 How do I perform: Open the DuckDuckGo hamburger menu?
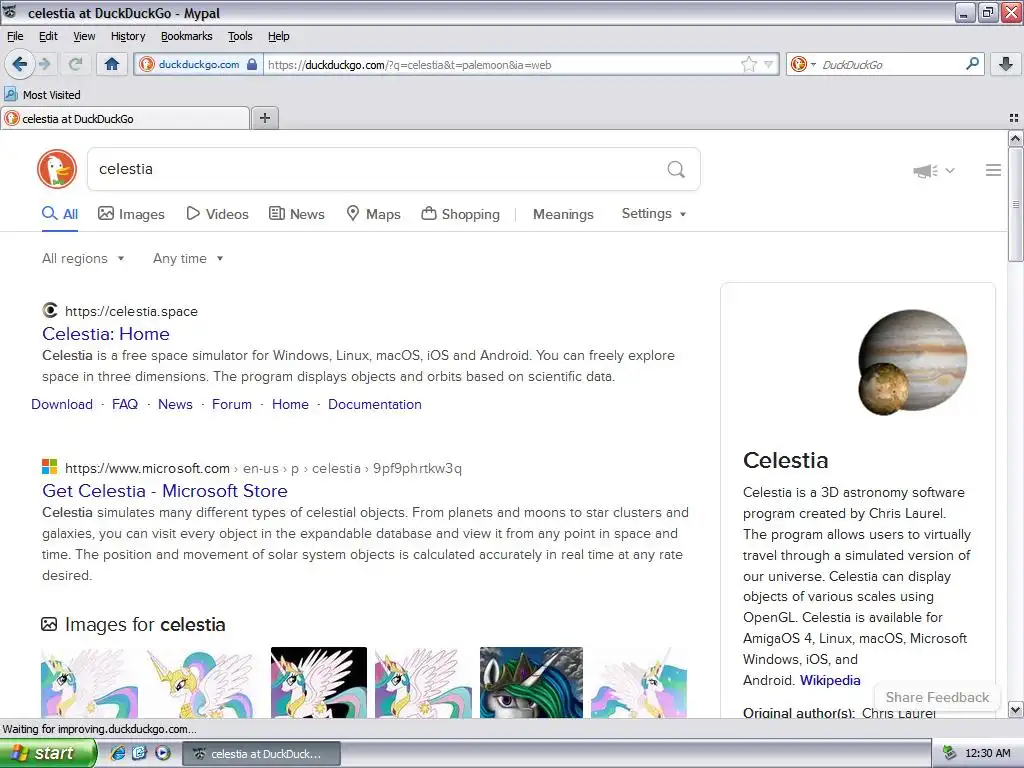(993, 170)
